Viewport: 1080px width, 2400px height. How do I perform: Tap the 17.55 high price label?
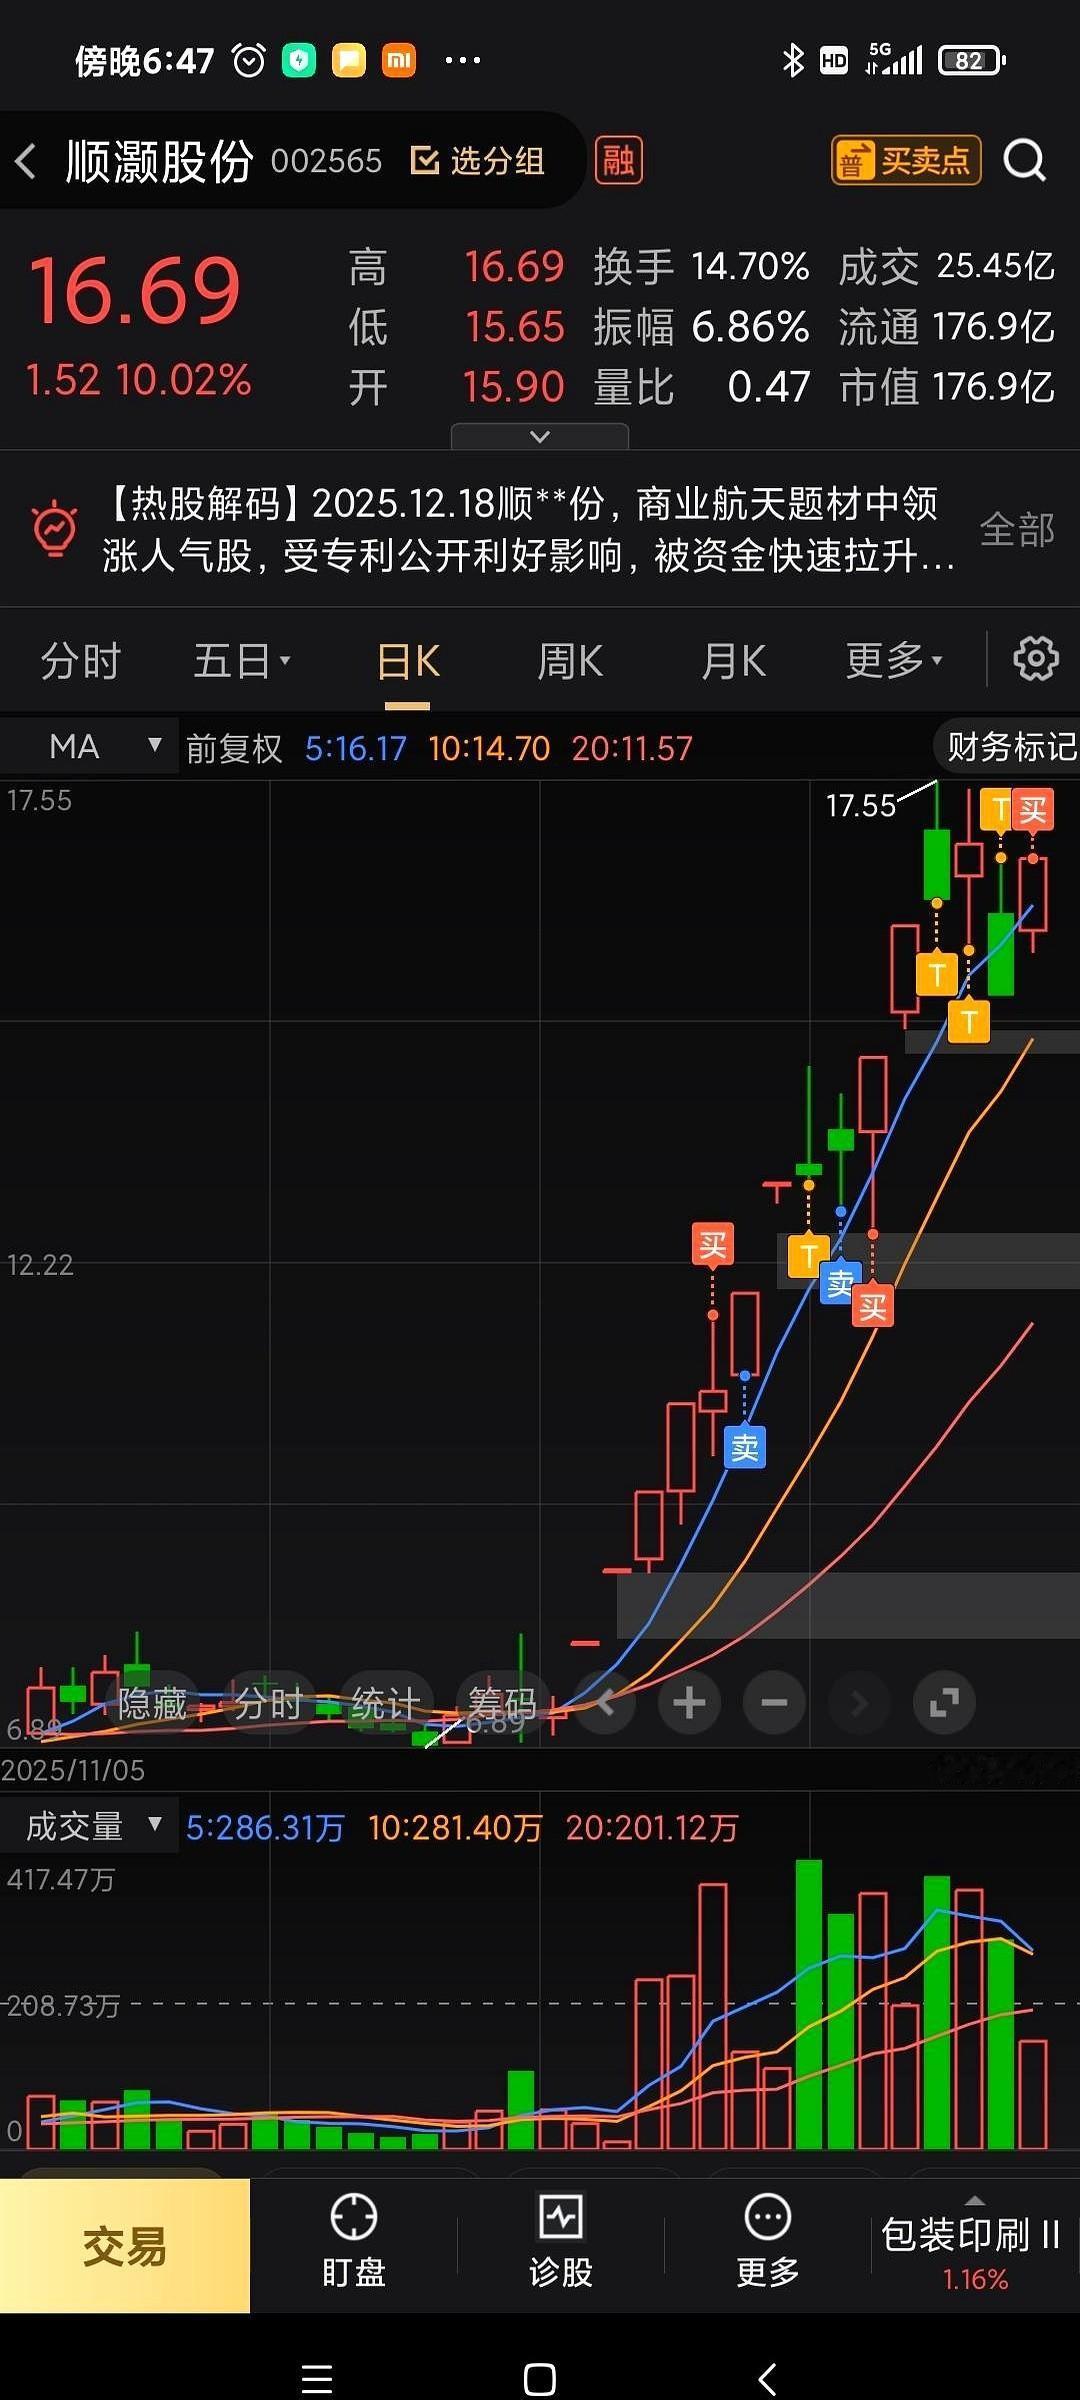coord(861,806)
